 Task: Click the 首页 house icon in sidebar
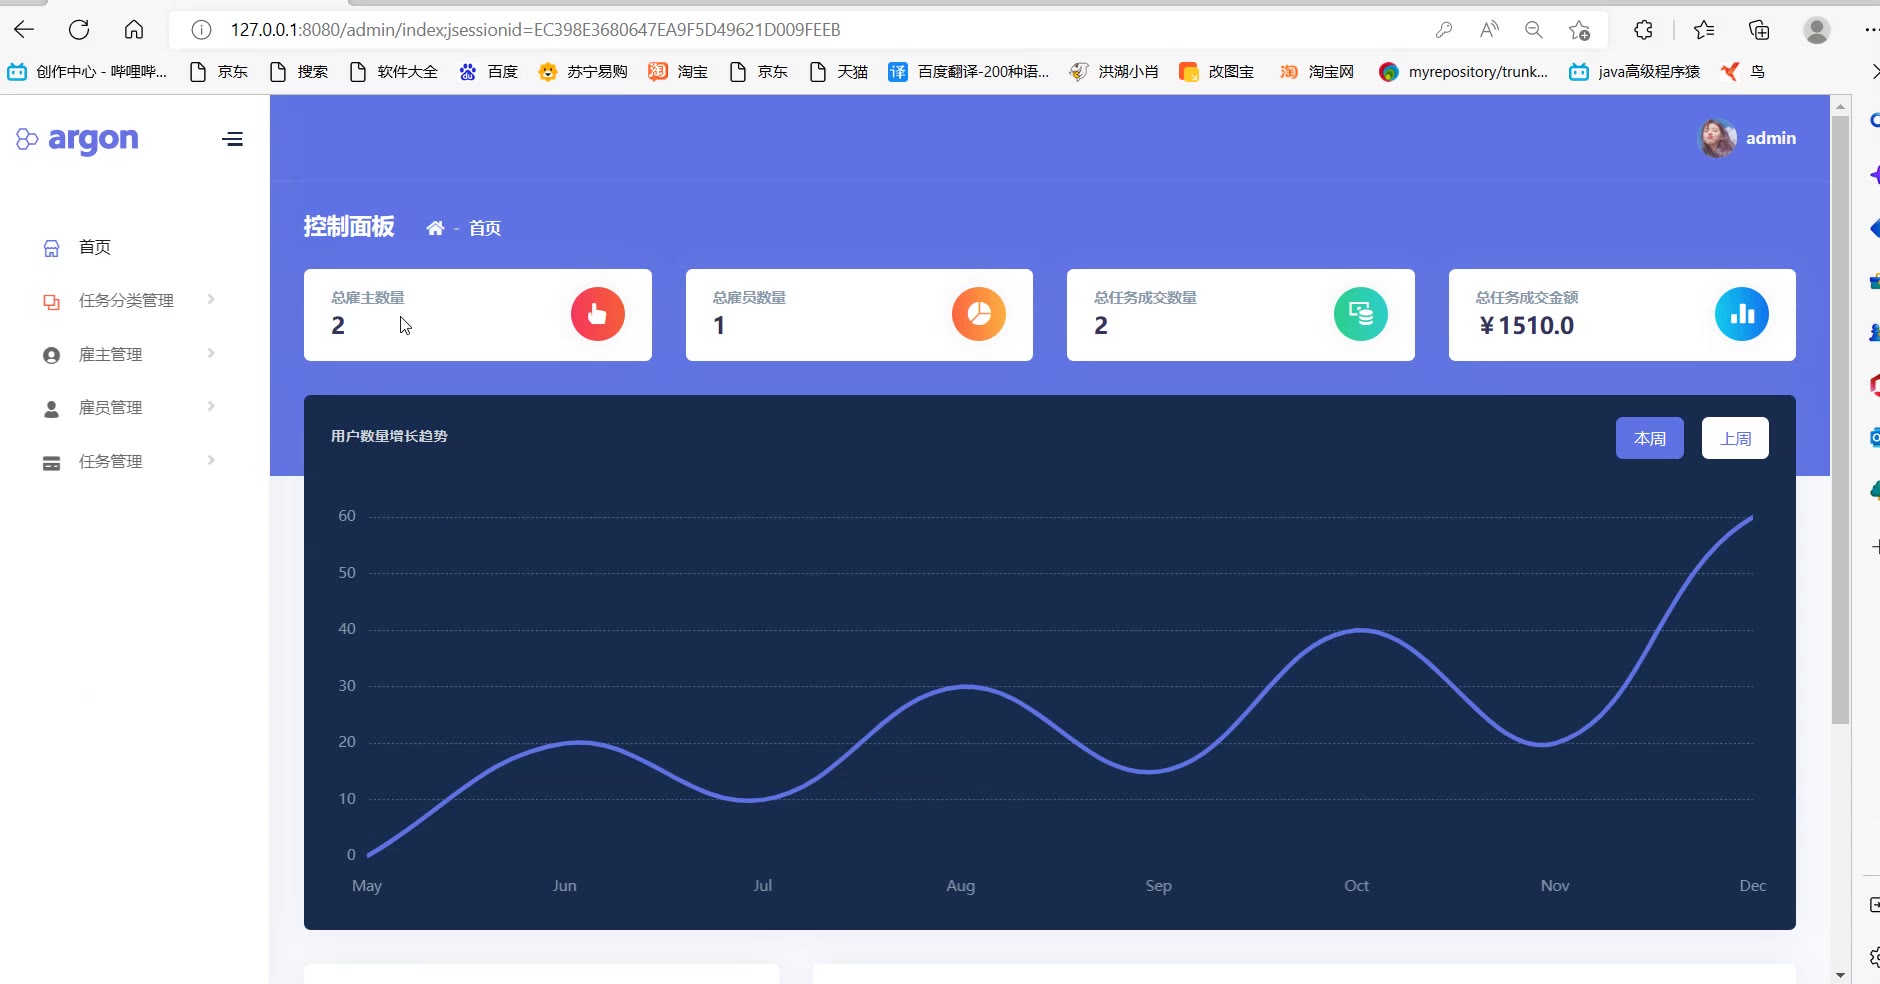[51, 248]
